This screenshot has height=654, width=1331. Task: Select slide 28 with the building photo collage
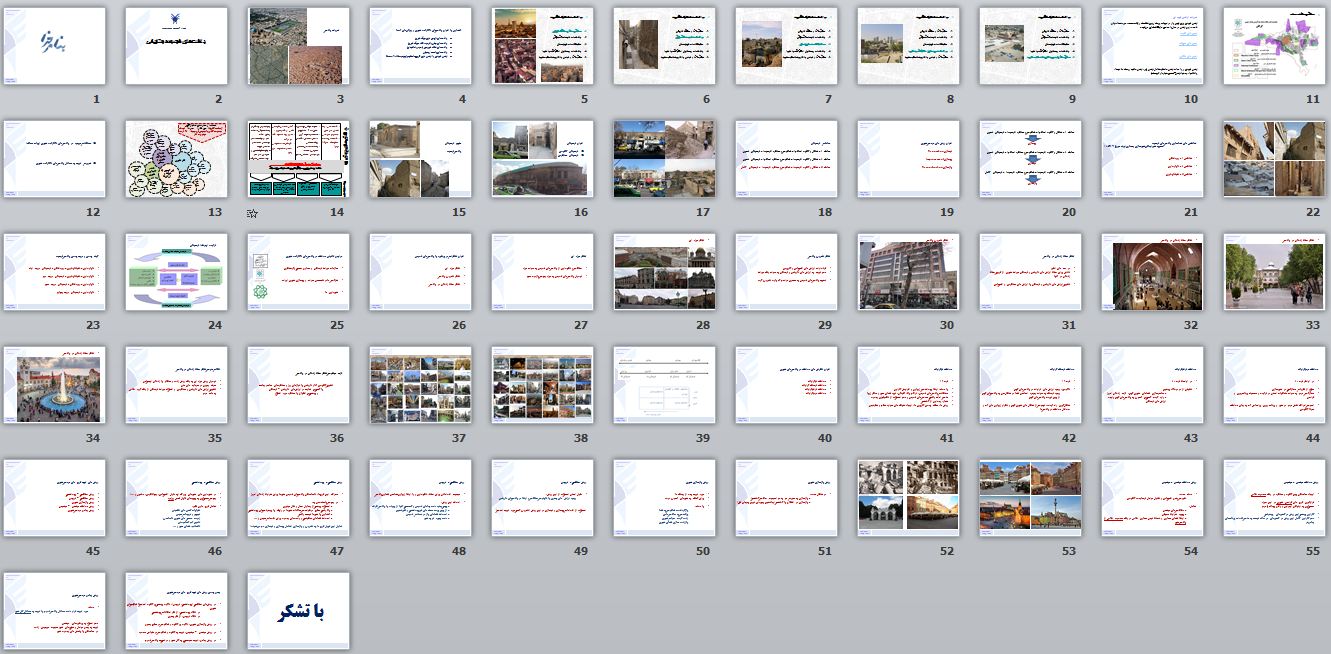click(x=664, y=272)
